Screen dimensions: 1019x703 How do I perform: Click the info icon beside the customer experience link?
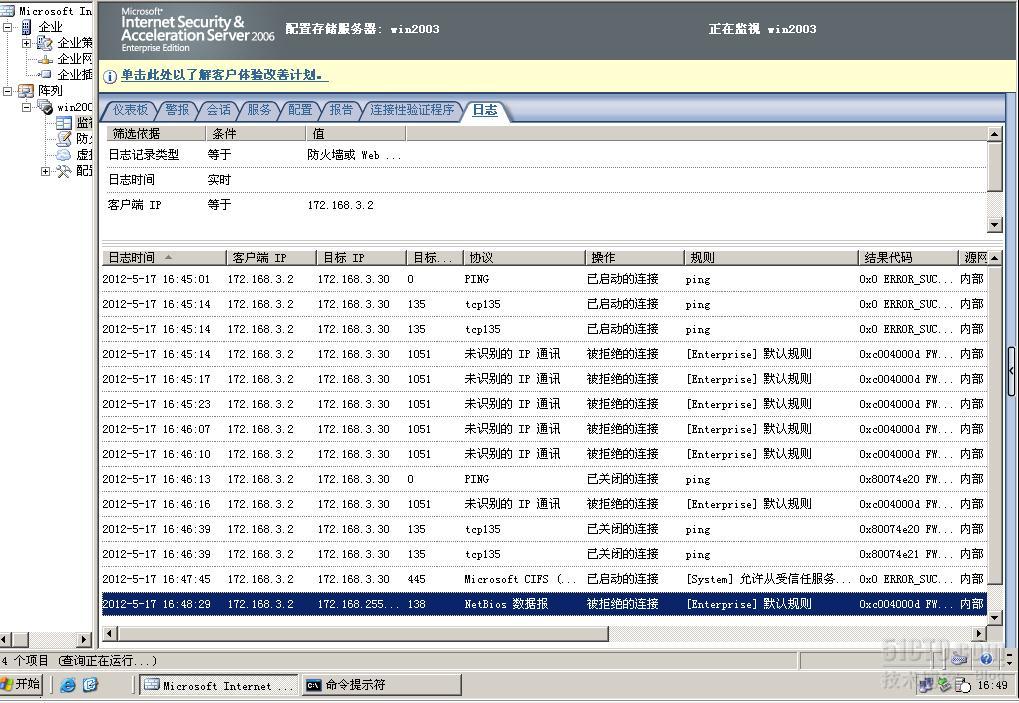click(x=110, y=76)
